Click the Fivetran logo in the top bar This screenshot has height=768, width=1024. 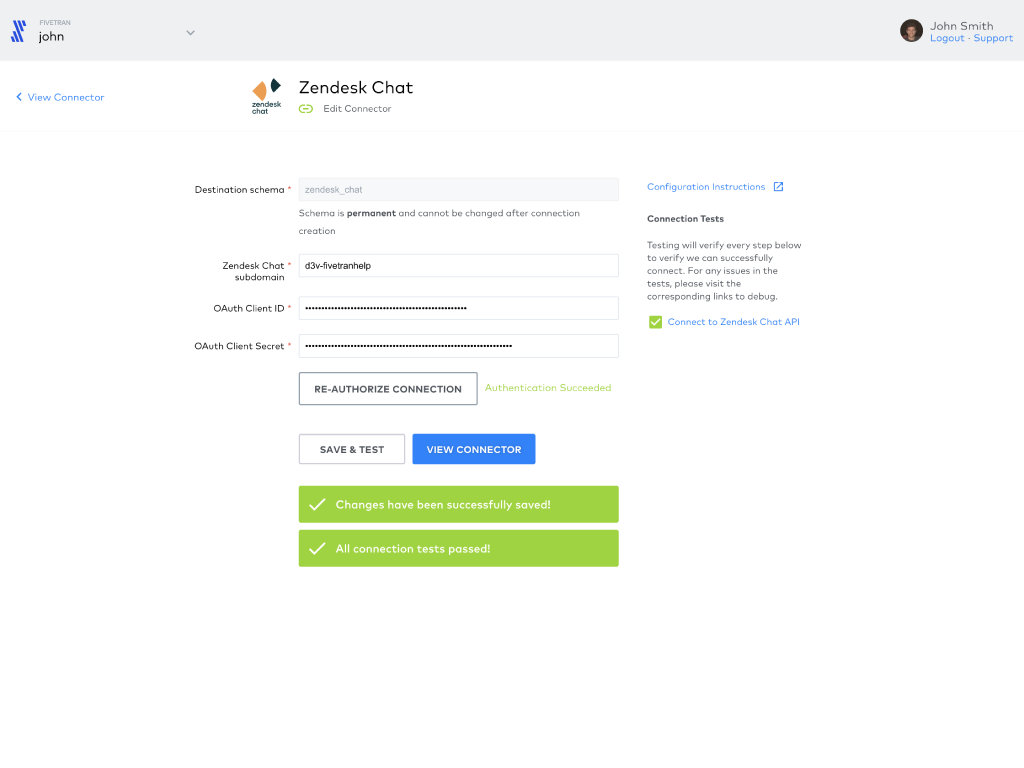click(x=17, y=31)
